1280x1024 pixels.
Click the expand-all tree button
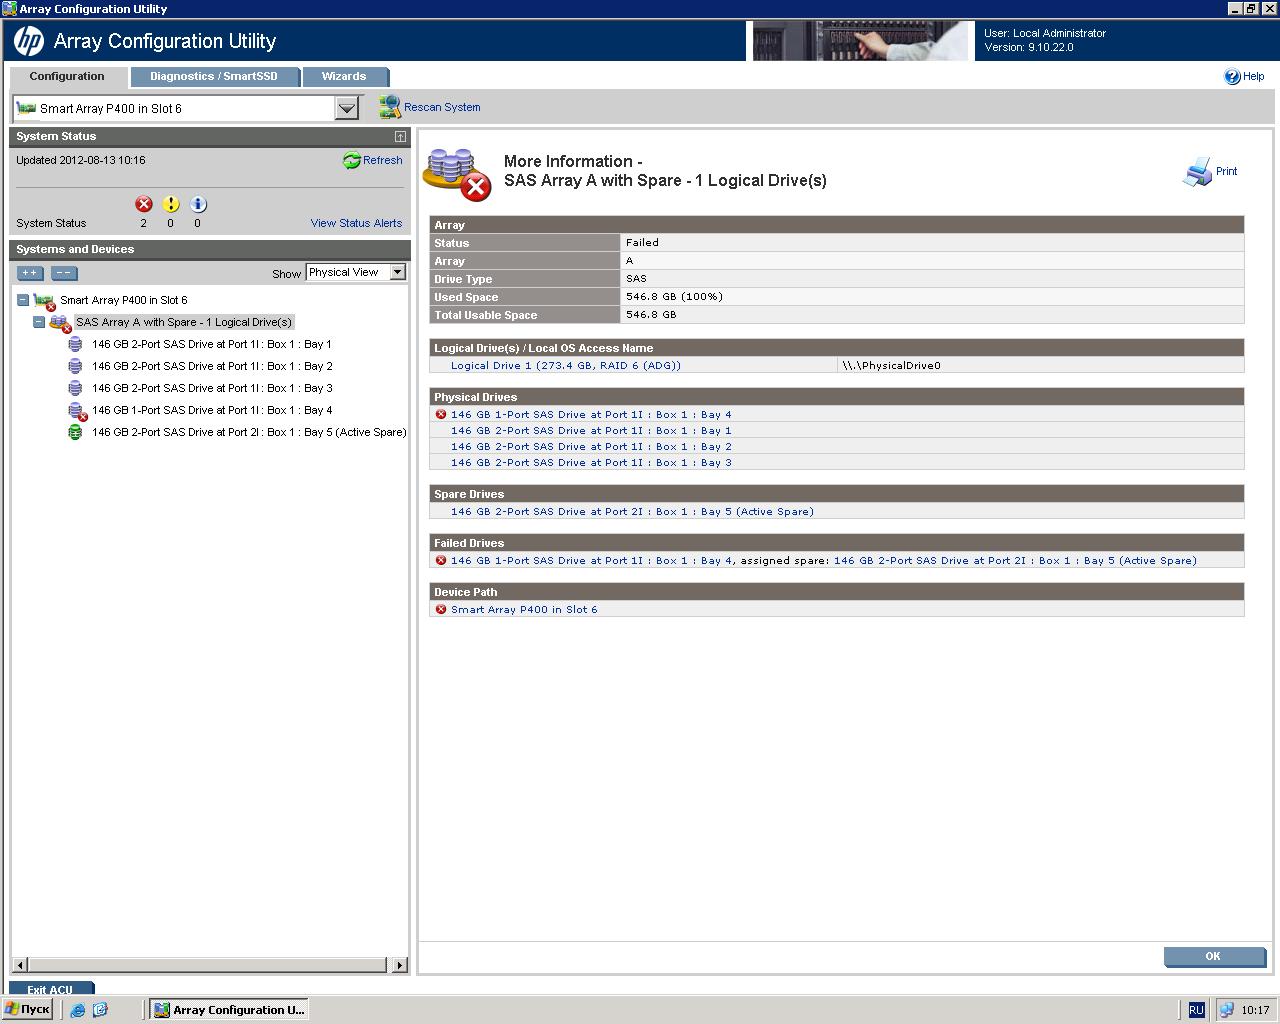[x=30, y=273]
